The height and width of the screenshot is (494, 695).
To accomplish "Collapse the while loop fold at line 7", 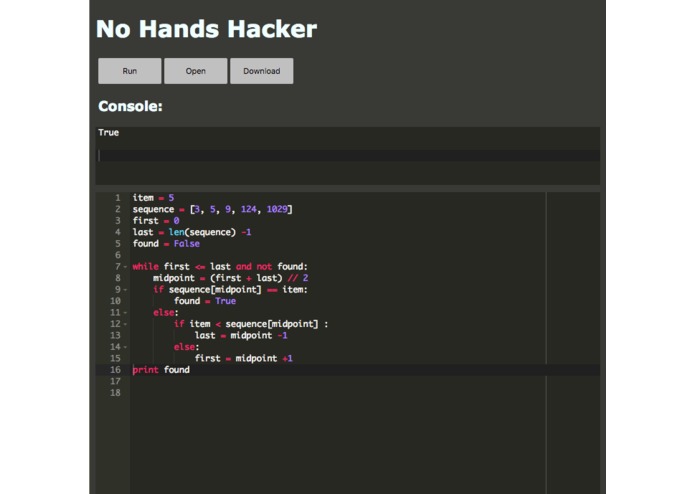I will 125,267.
